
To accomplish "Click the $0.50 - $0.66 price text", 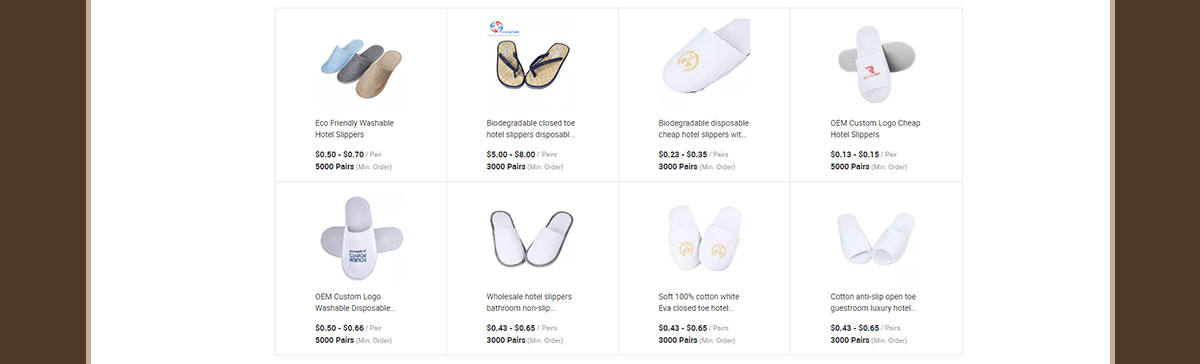I will 339,328.
